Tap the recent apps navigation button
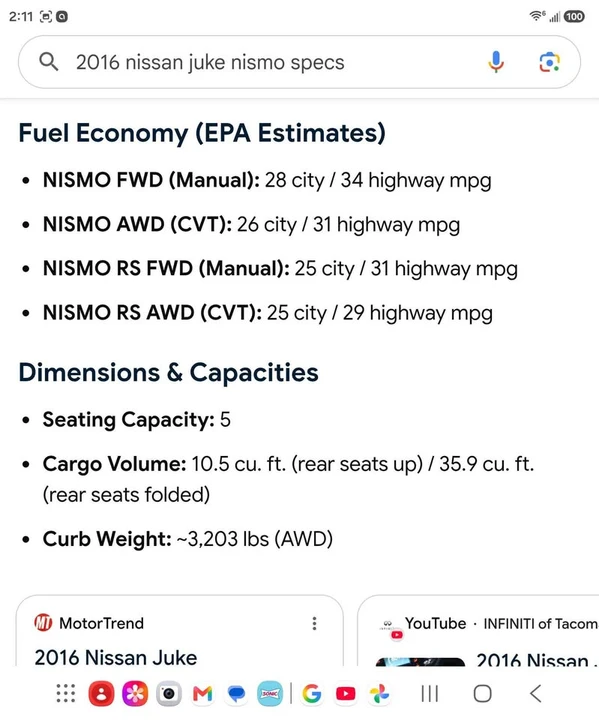 coord(429,693)
